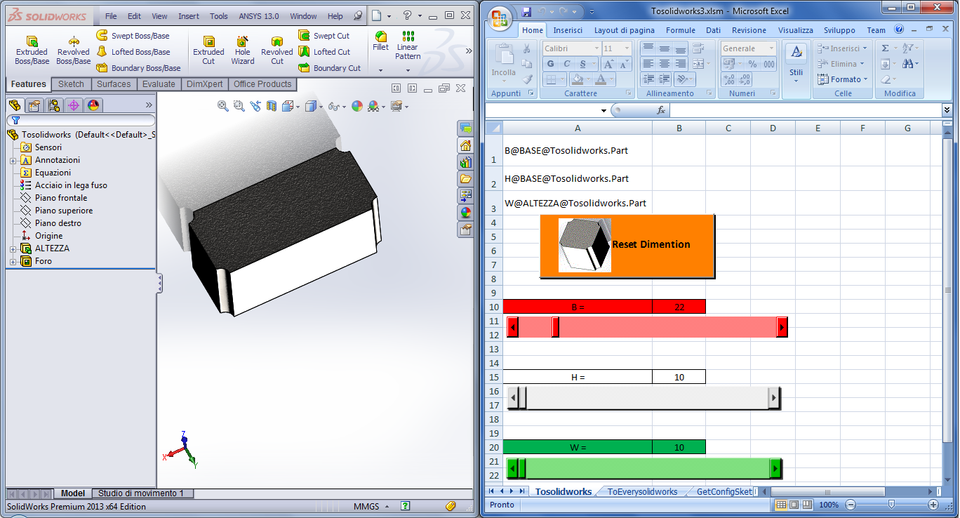This screenshot has height=518, width=960.
Task: Open the Hole Wizard
Action: pos(242,49)
